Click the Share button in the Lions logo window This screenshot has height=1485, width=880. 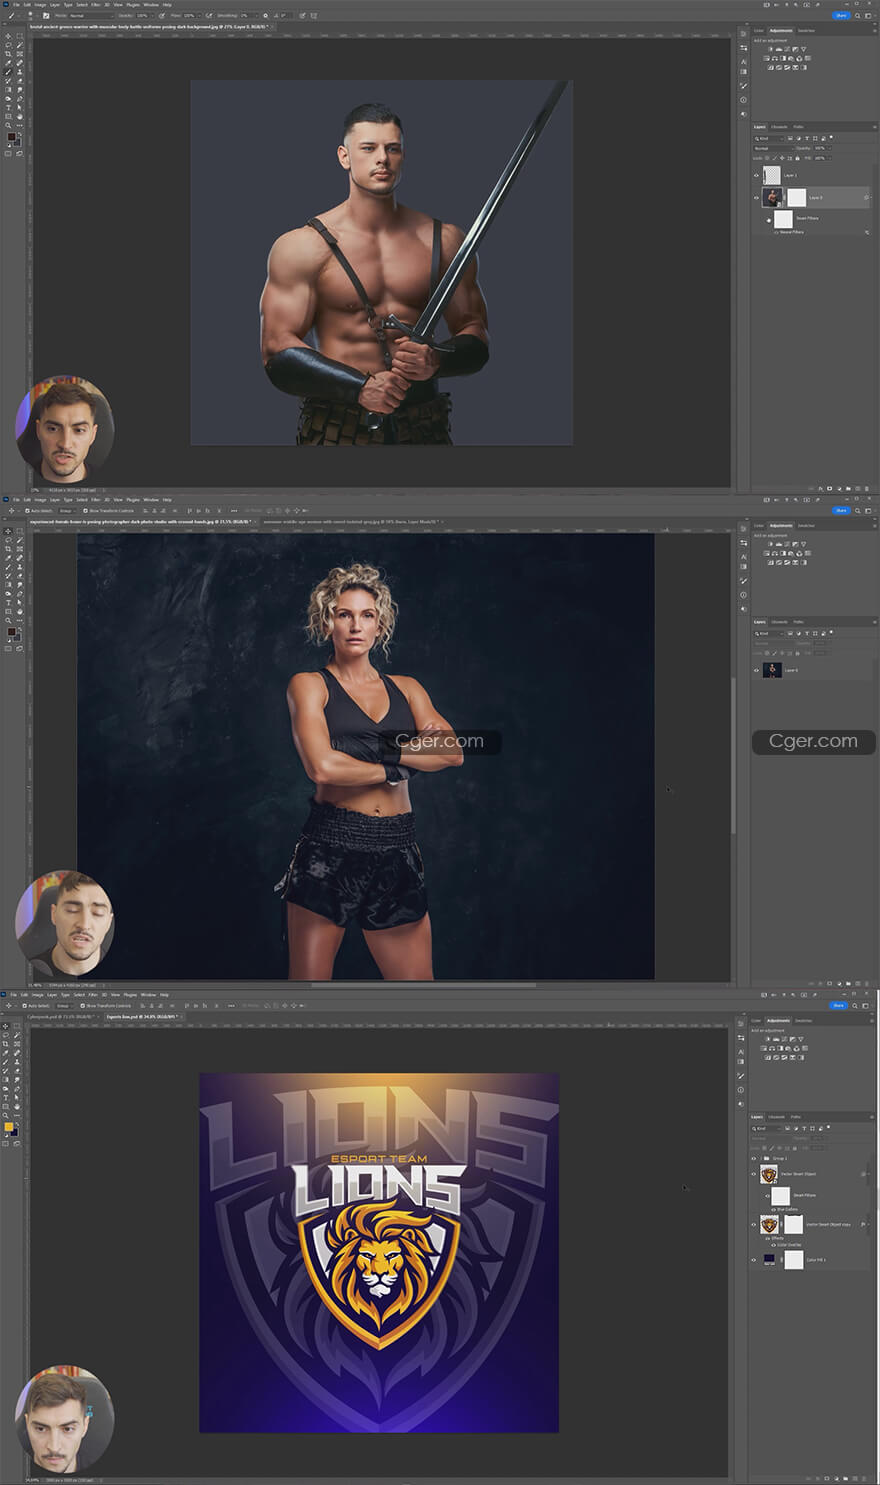(838, 1005)
